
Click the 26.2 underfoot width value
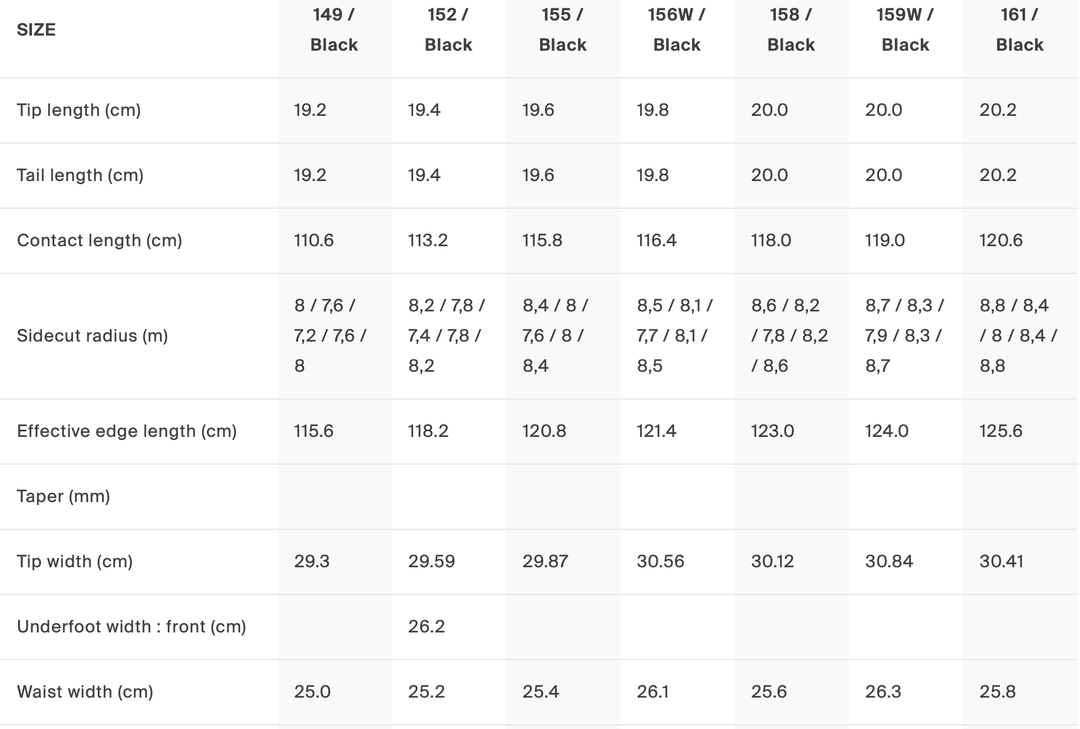pos(426,626)
